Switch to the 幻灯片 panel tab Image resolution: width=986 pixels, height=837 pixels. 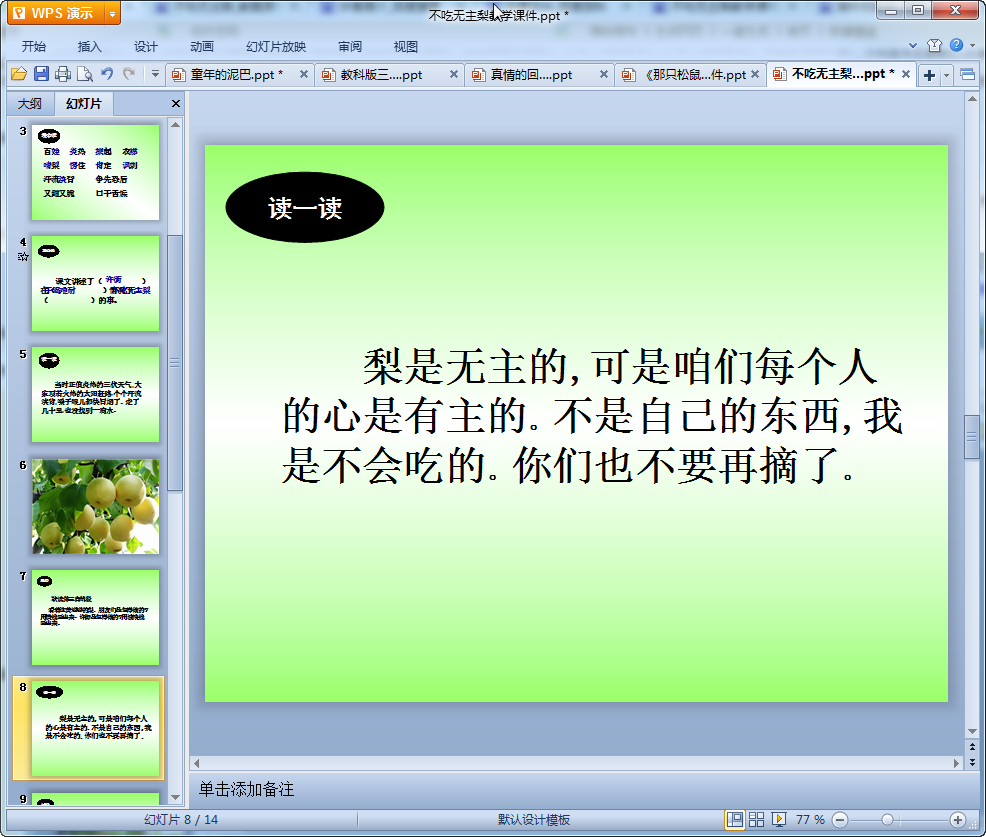point(84,104)
